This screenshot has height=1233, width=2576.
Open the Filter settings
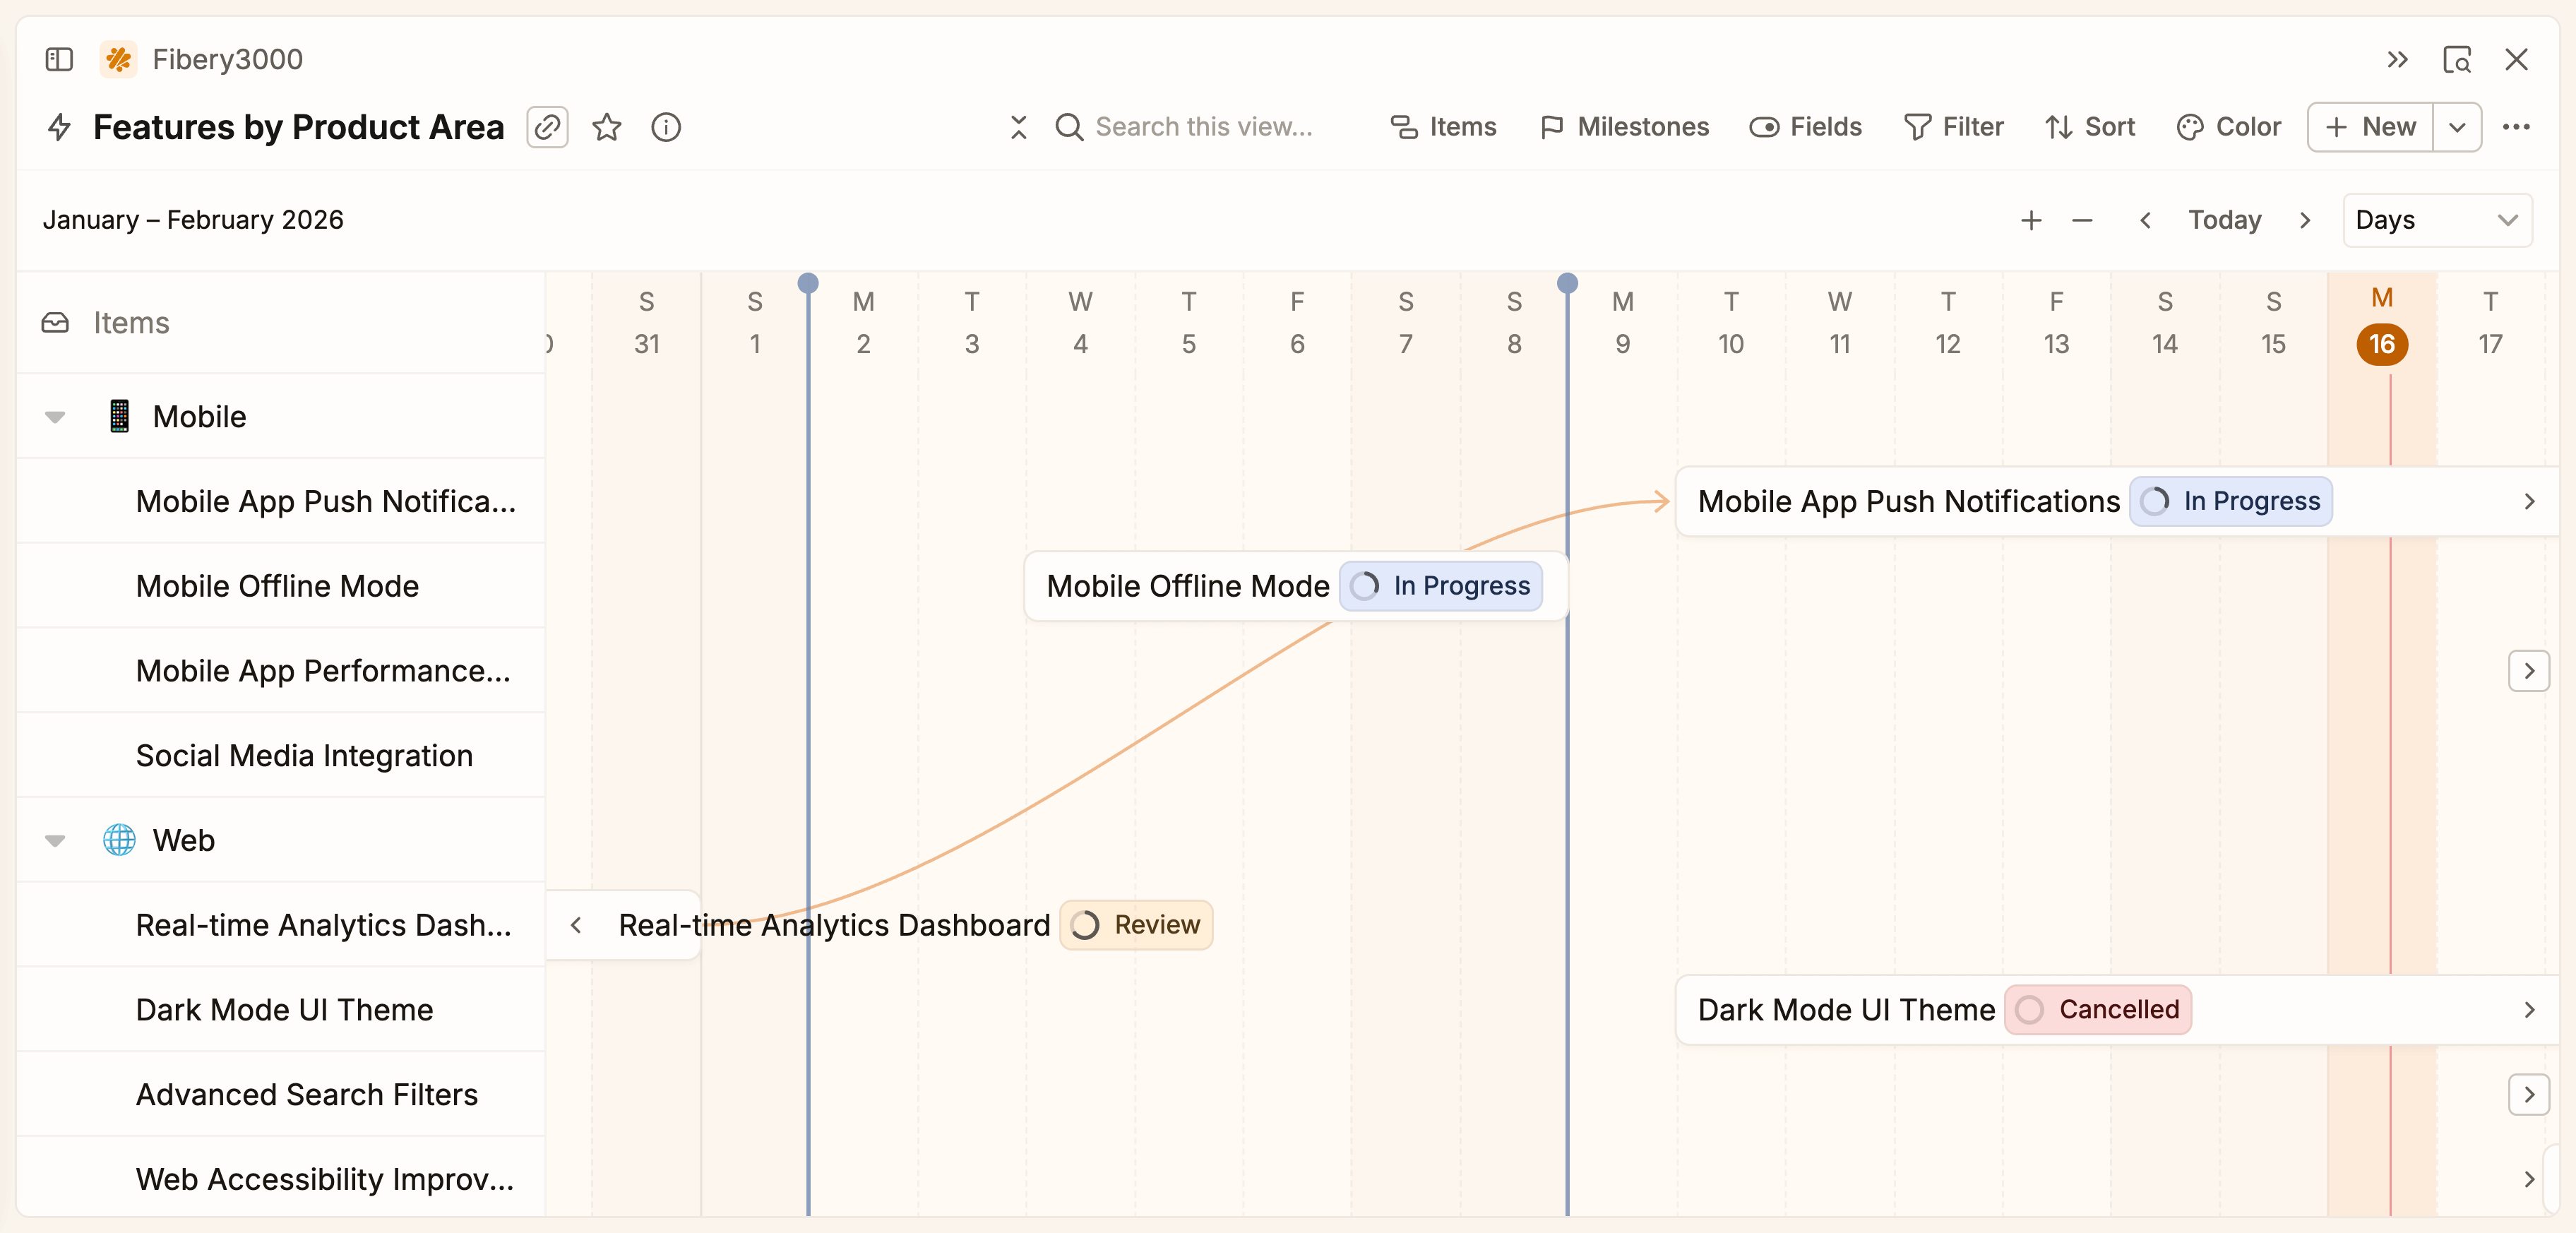point(1954,127)
